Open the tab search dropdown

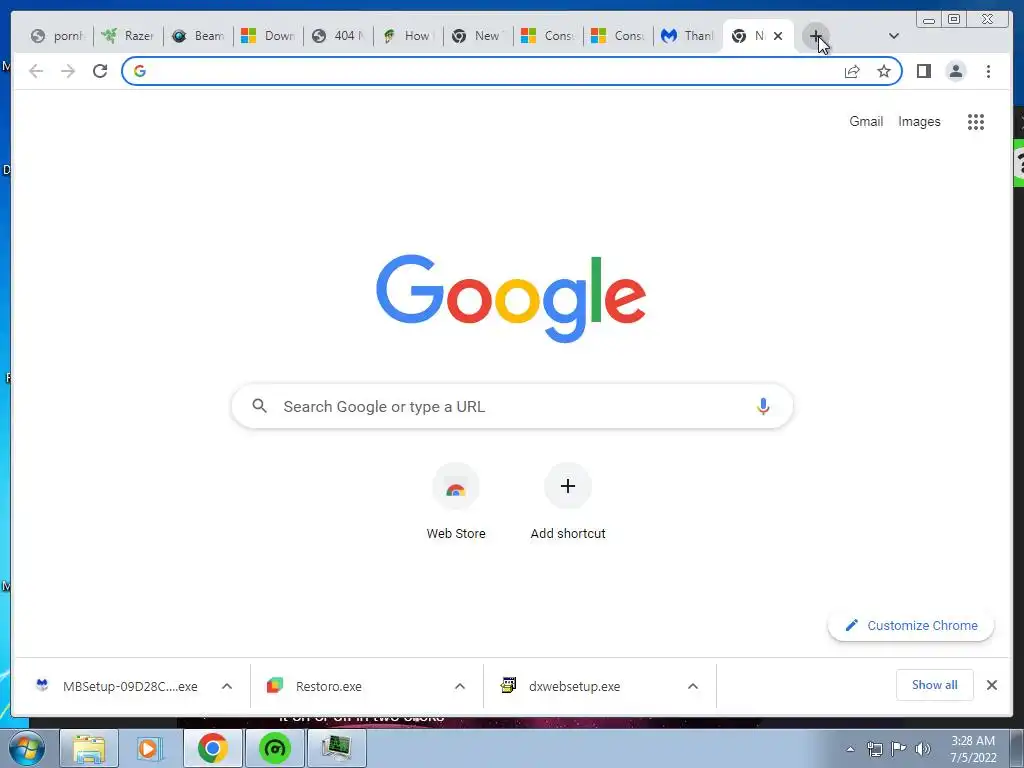894,36
